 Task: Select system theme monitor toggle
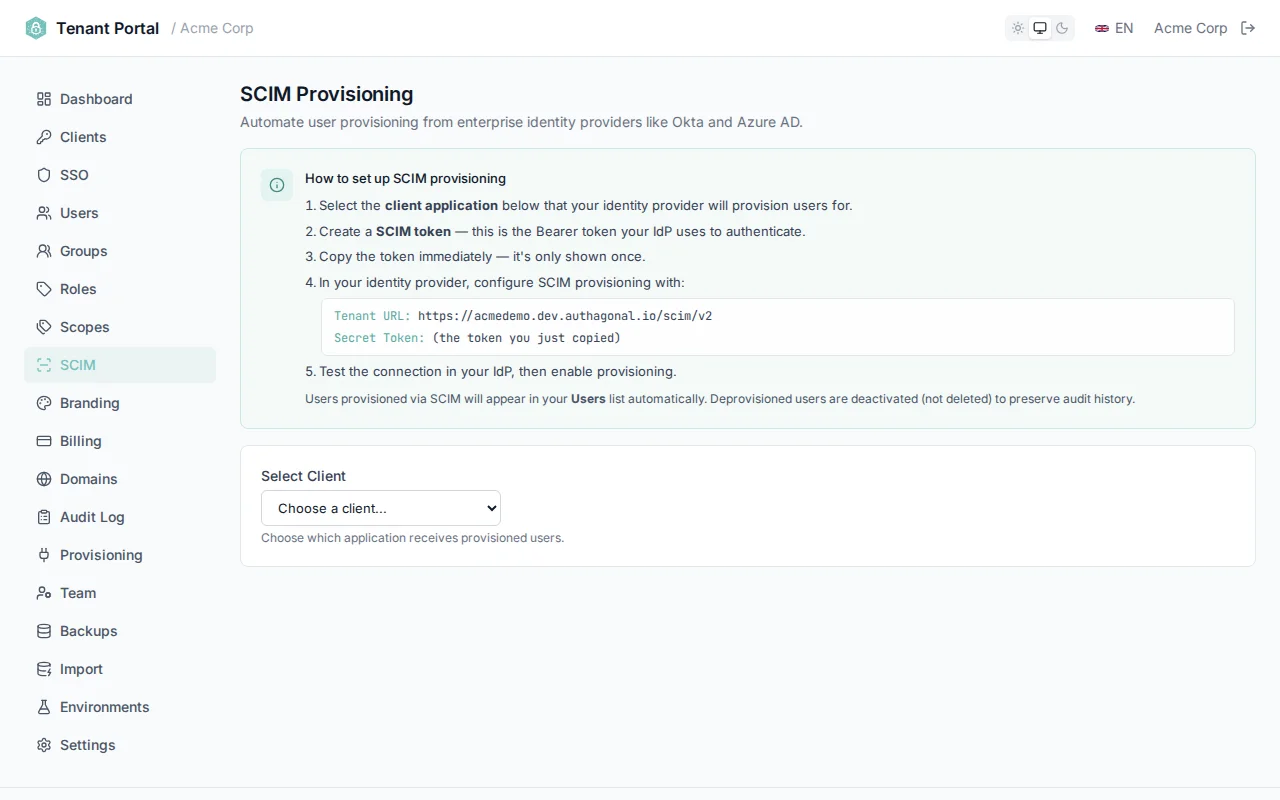point(1040,28)
